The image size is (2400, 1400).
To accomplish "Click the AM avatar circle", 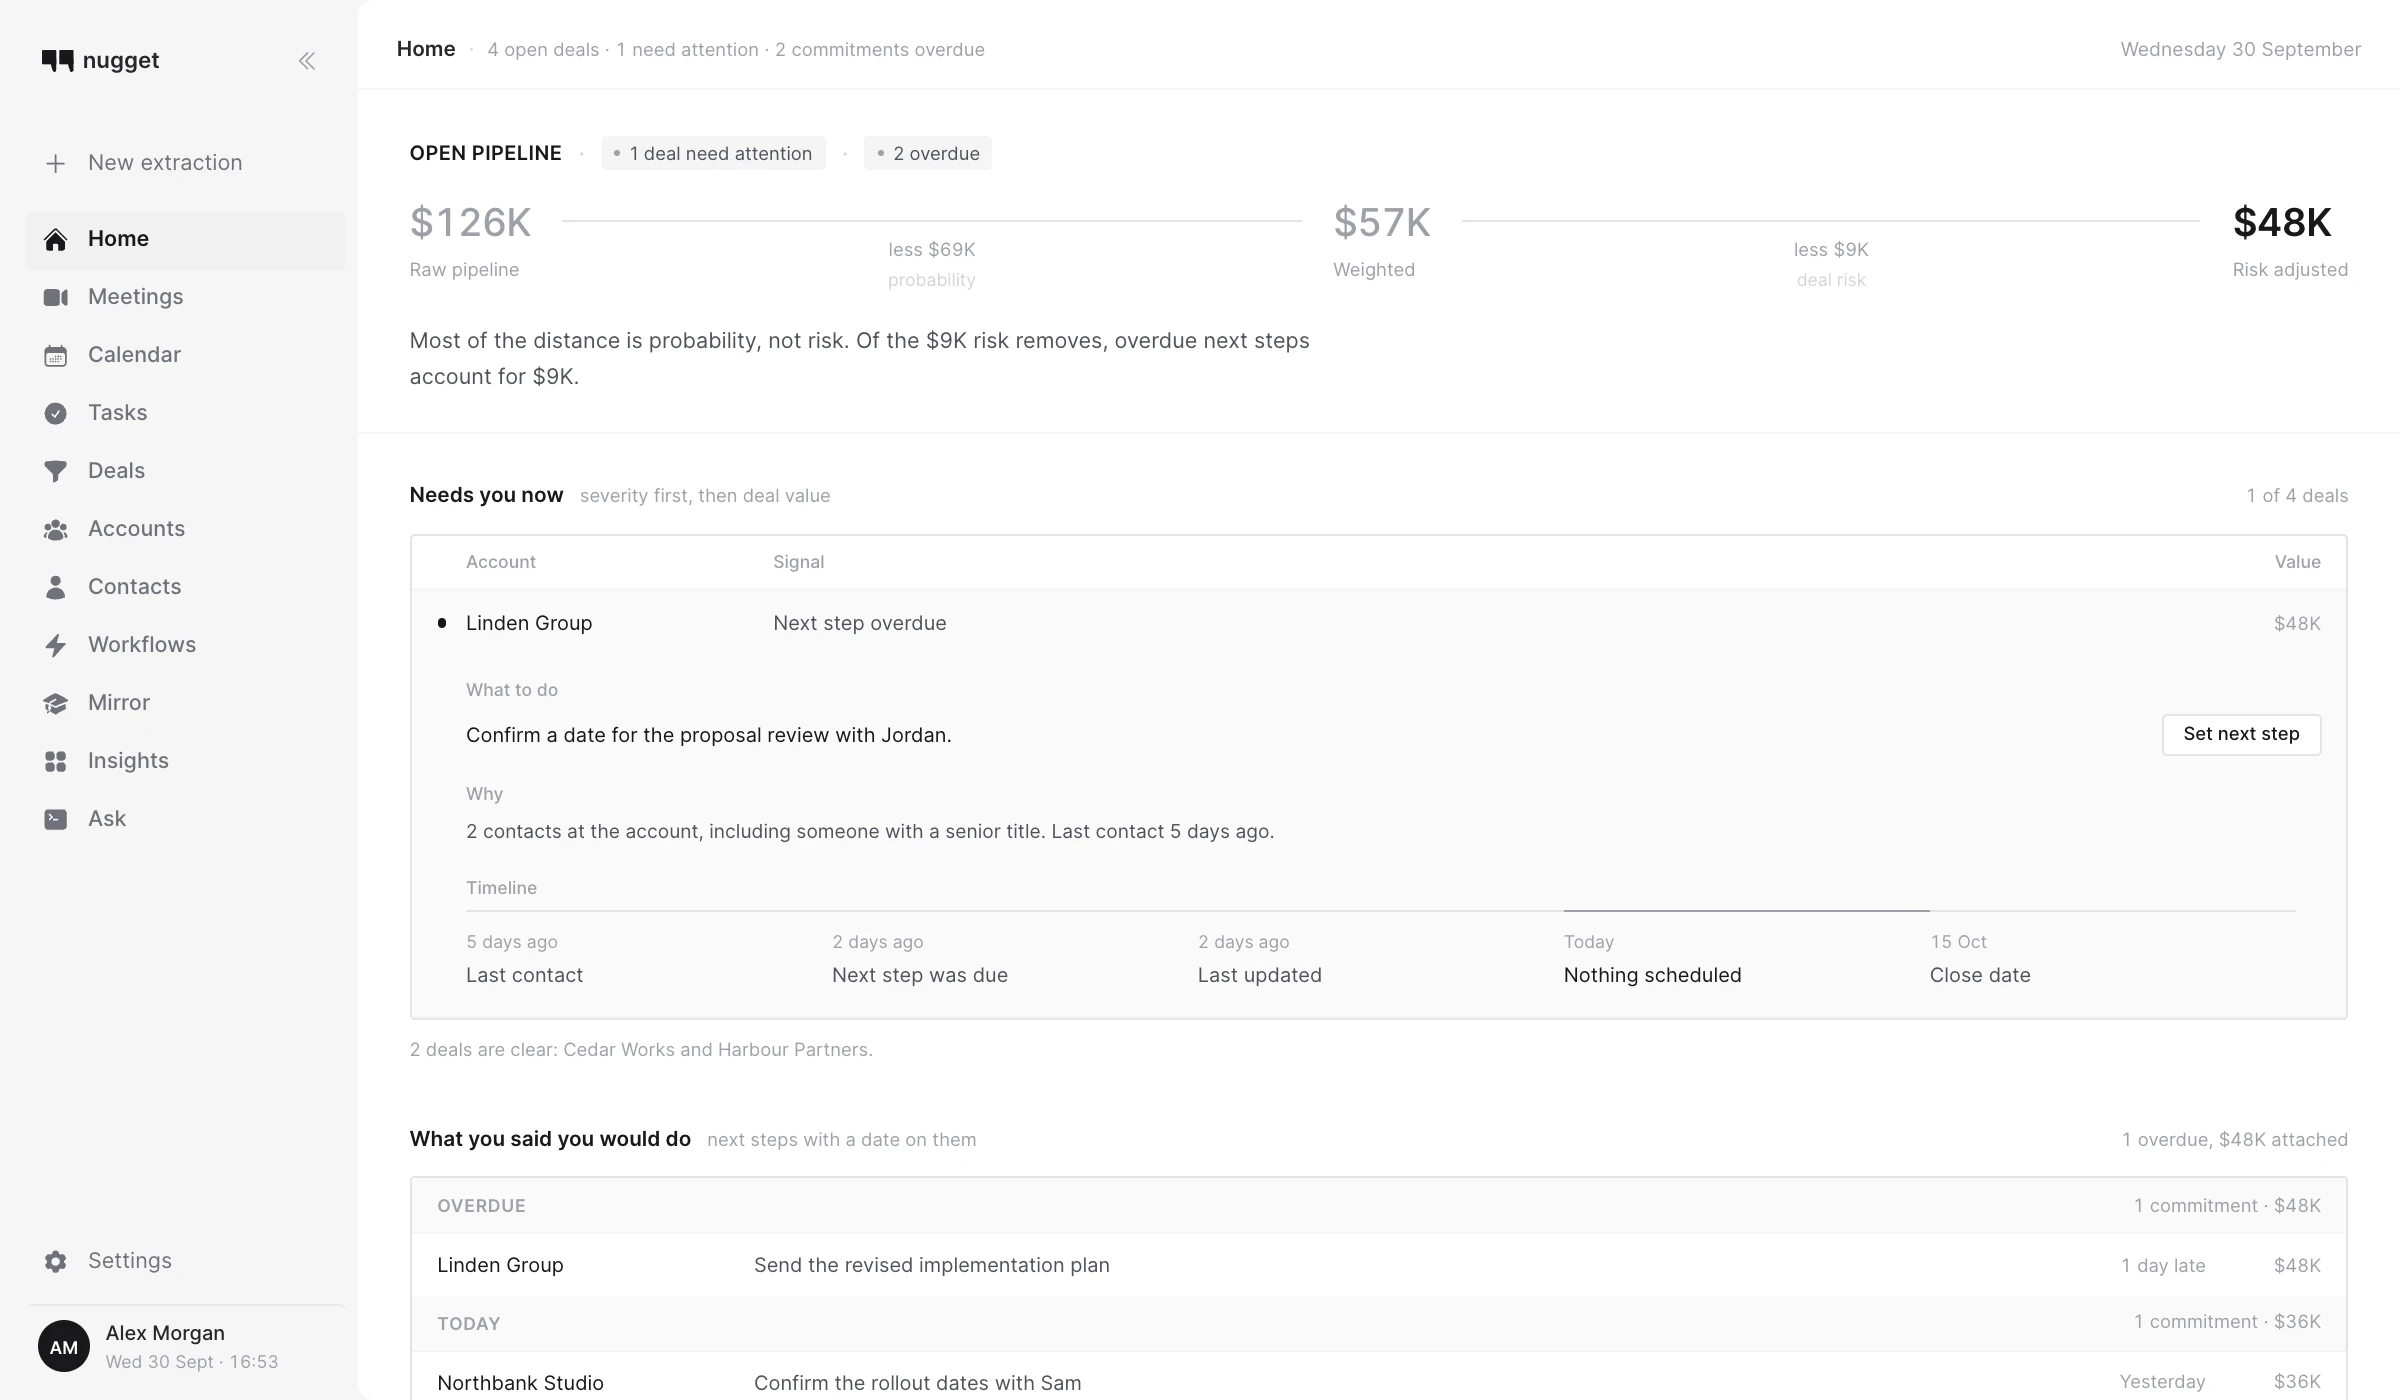I will 64,1346.
